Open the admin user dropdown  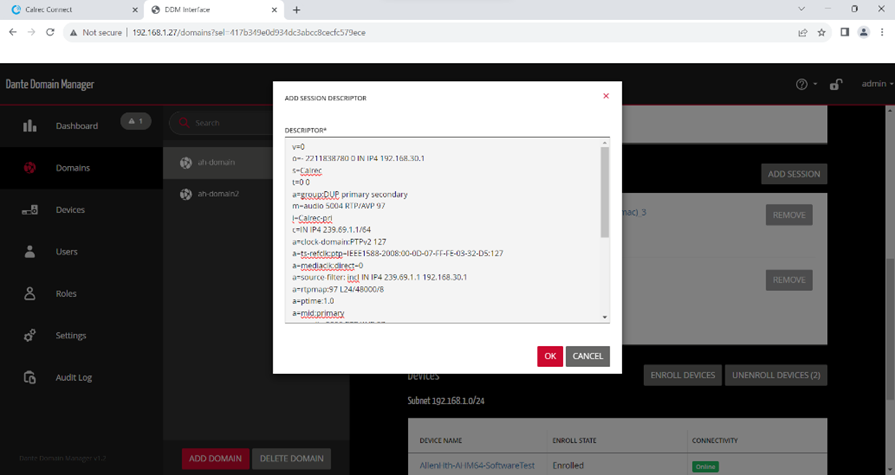click(877, 84)
